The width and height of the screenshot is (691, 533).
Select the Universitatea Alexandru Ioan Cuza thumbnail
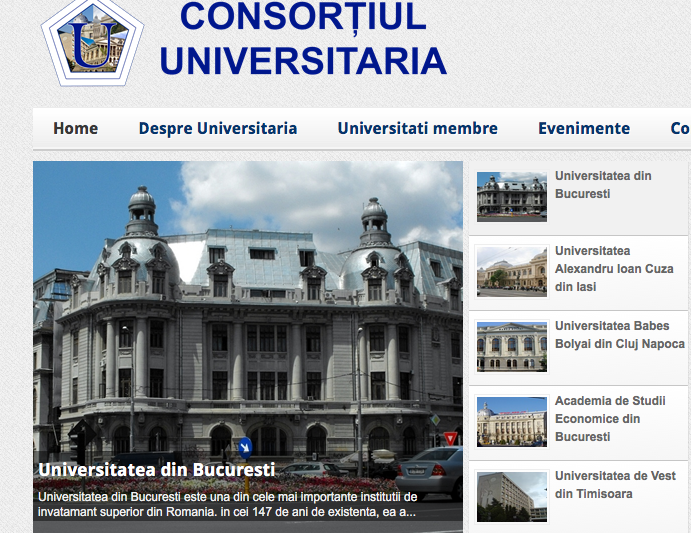tap(511, 271)
